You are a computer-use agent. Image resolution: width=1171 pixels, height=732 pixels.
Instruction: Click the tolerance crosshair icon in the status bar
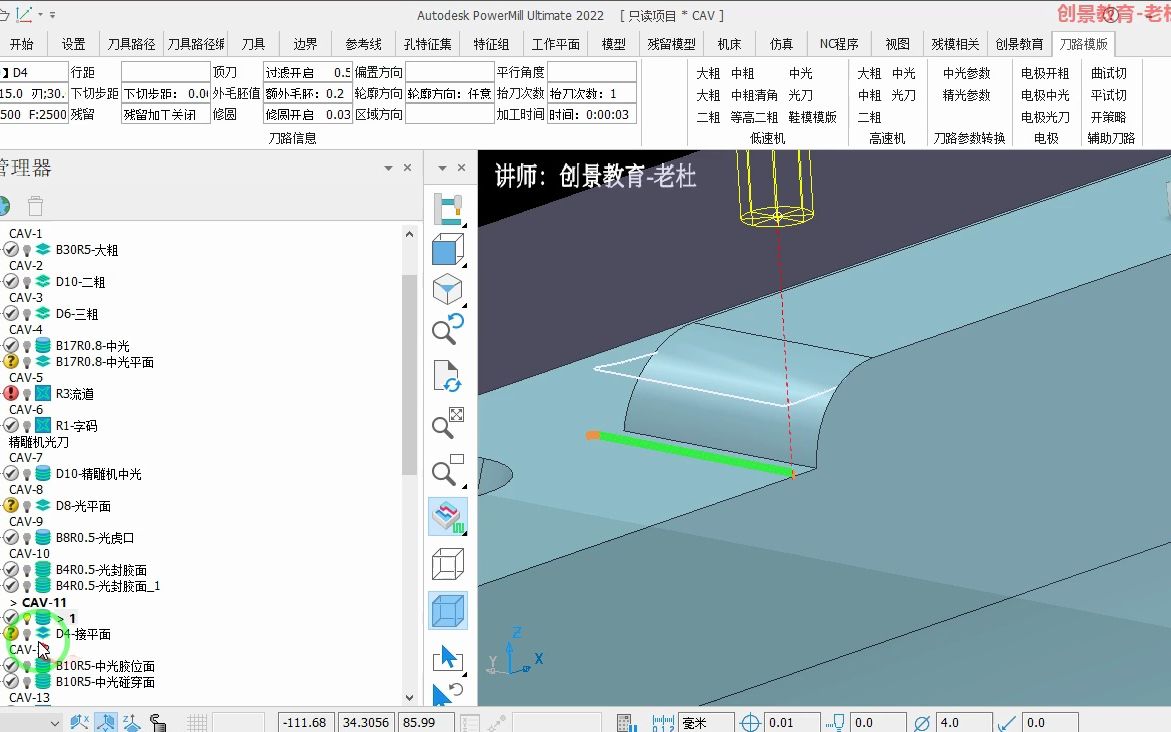tap(750, 722)
